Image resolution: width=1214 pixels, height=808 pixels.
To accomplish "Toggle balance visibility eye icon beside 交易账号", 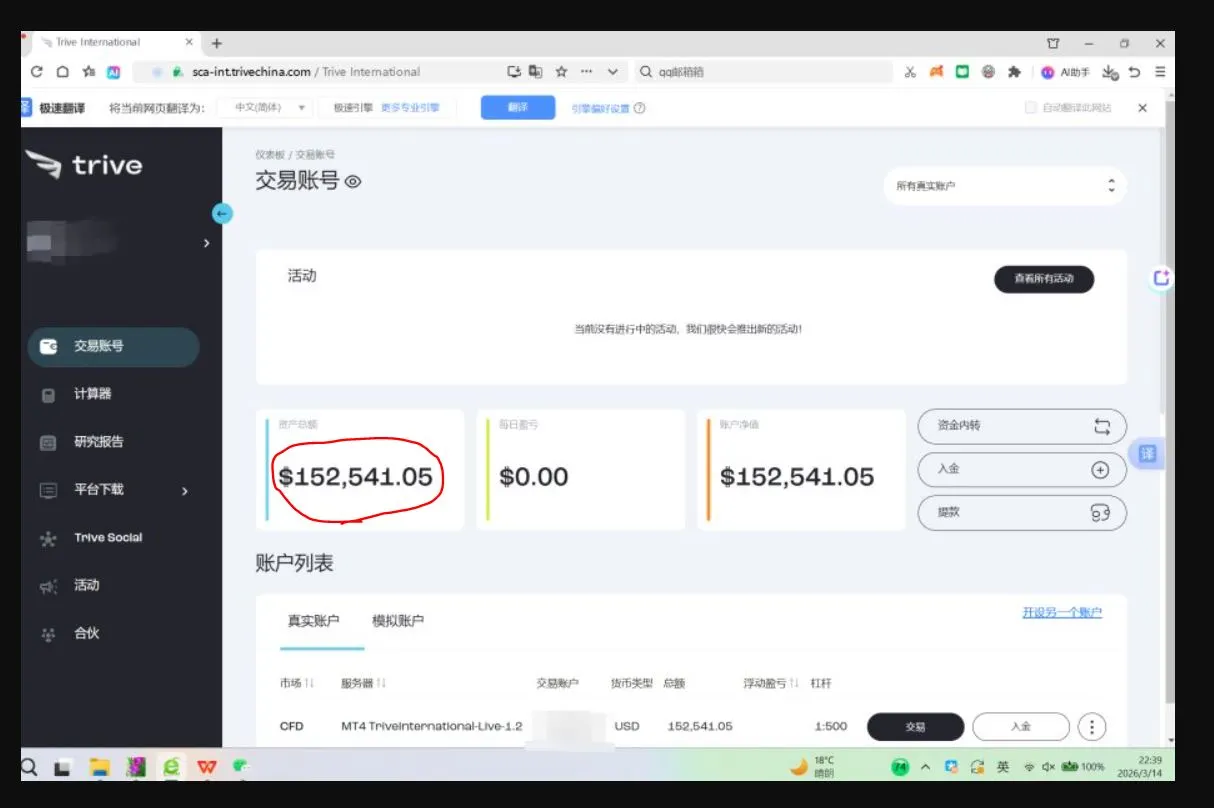I will [x=352, y=182].
